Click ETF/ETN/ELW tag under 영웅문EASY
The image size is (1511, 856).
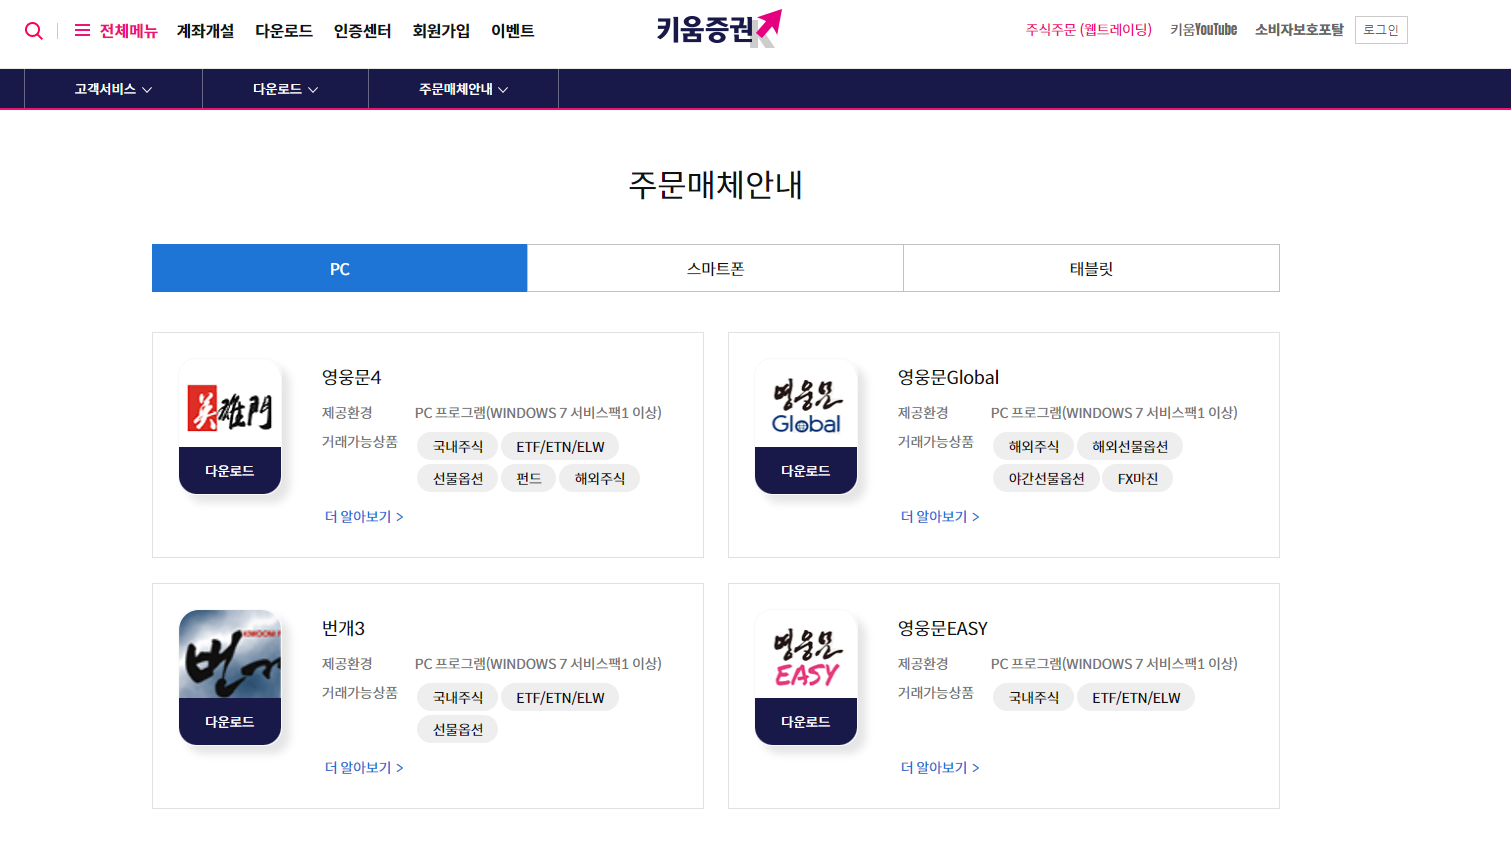pos(1136,697)
